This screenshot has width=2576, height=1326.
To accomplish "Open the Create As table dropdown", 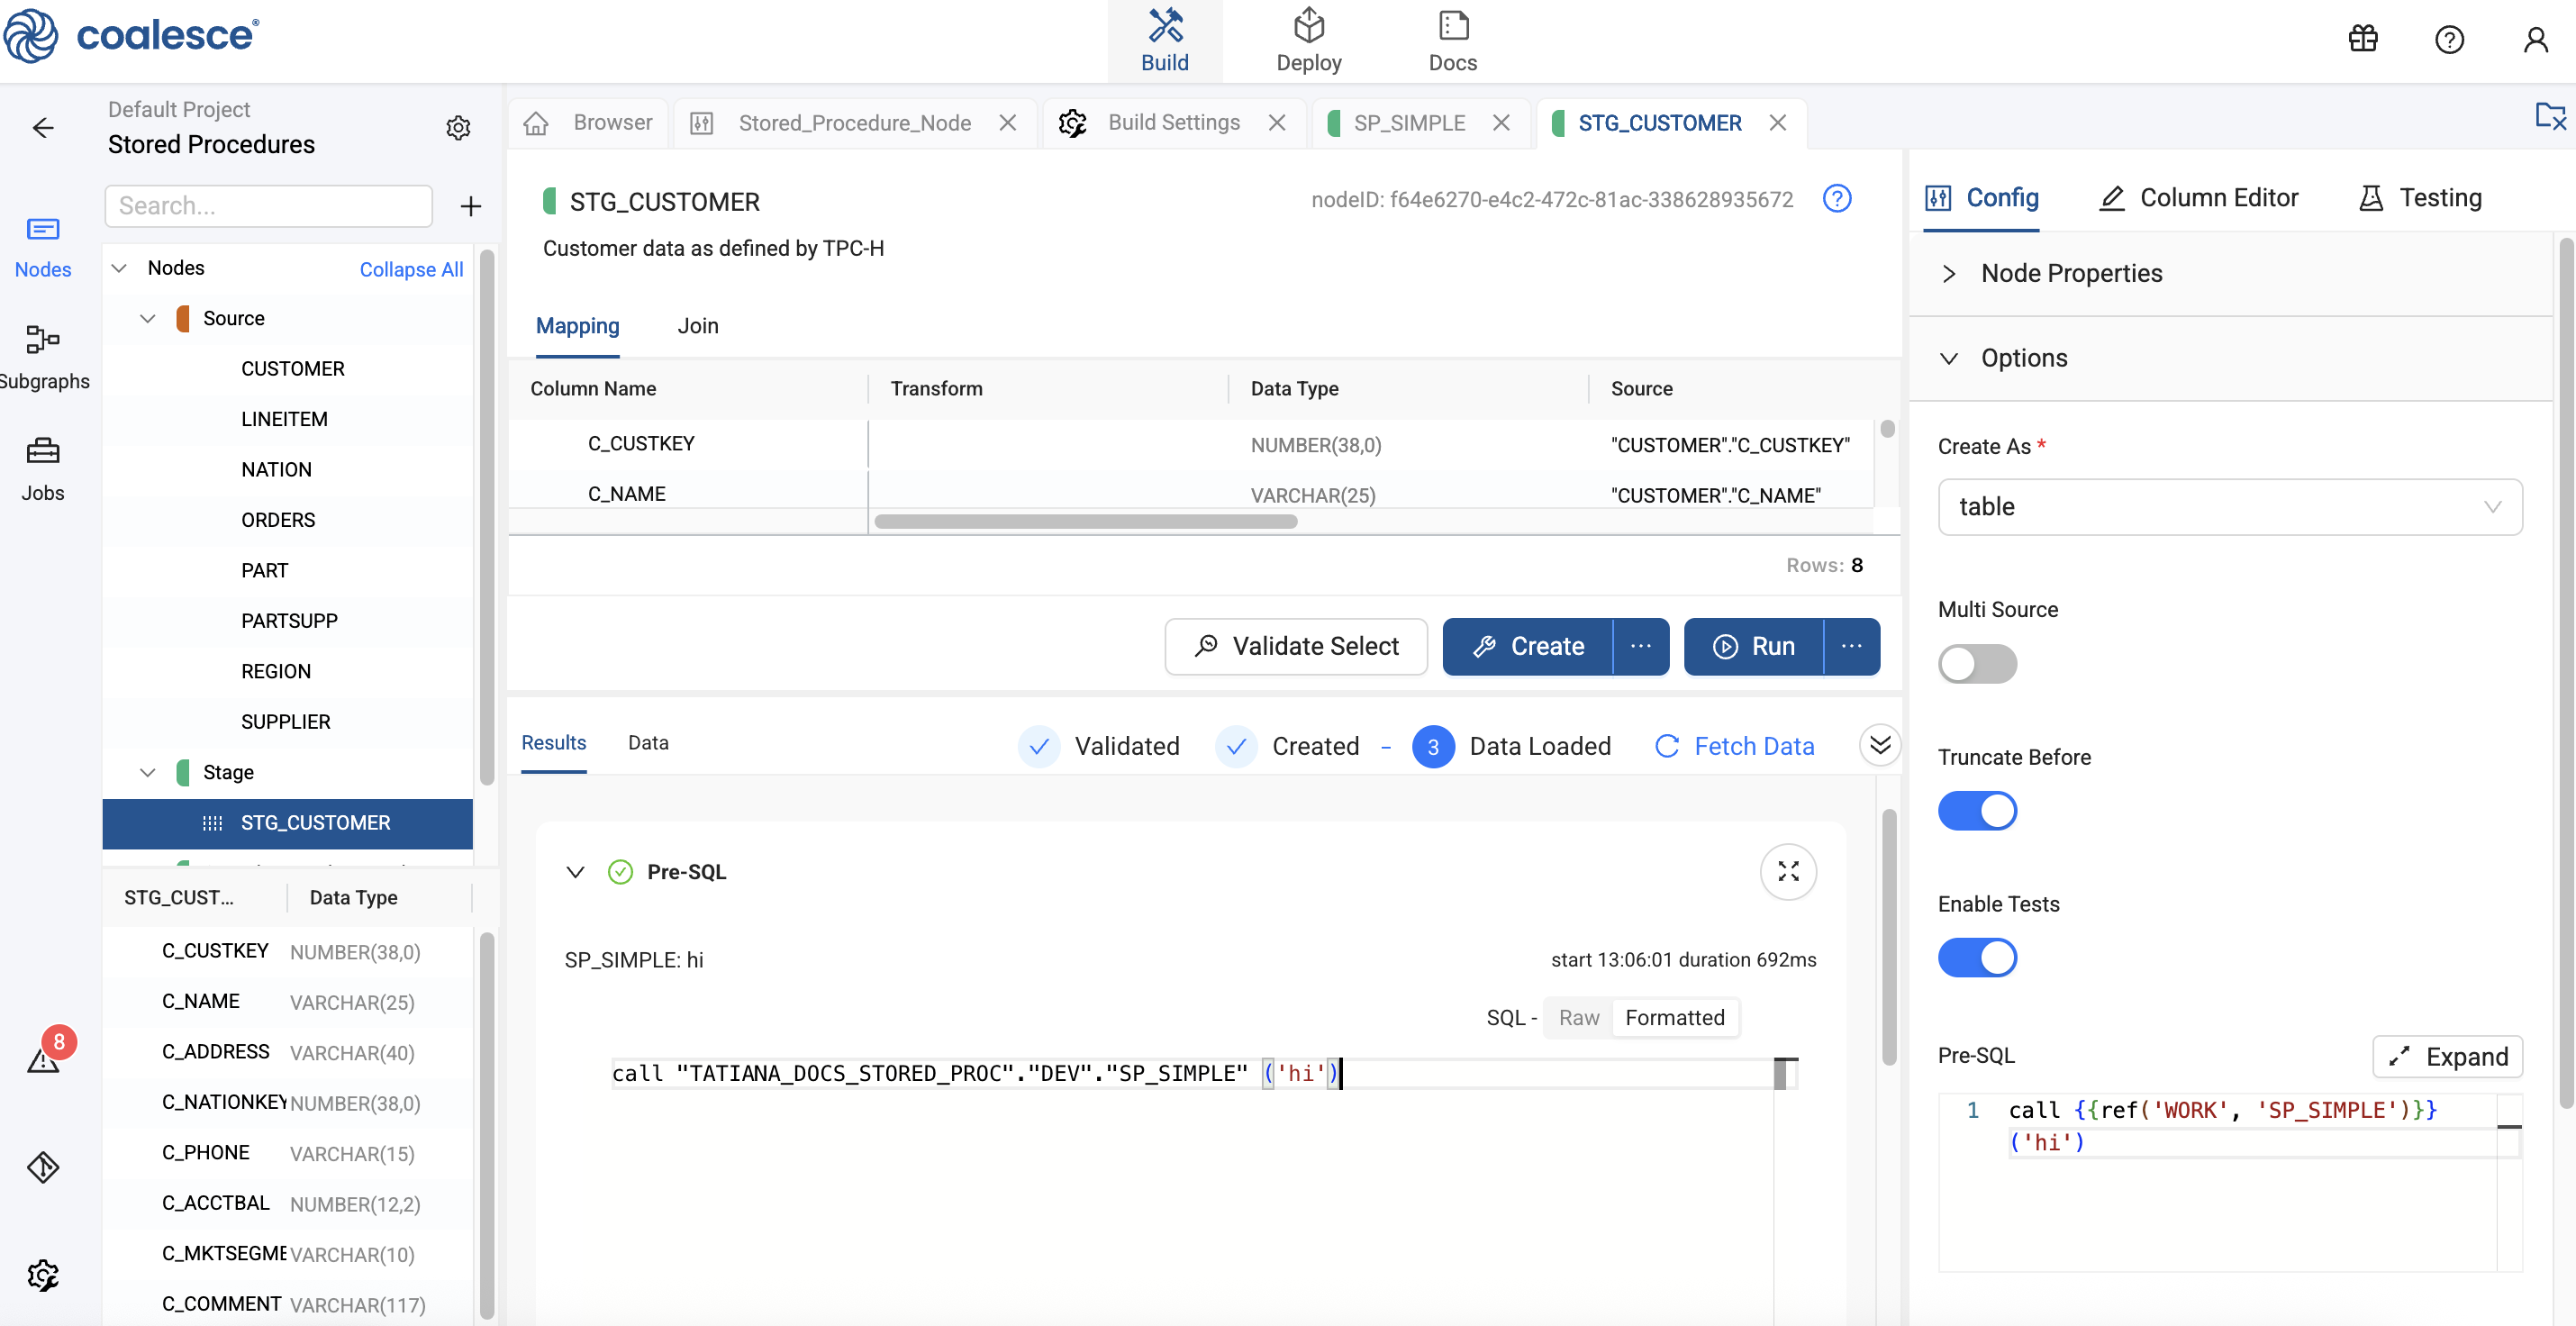I will point(2229,507).
